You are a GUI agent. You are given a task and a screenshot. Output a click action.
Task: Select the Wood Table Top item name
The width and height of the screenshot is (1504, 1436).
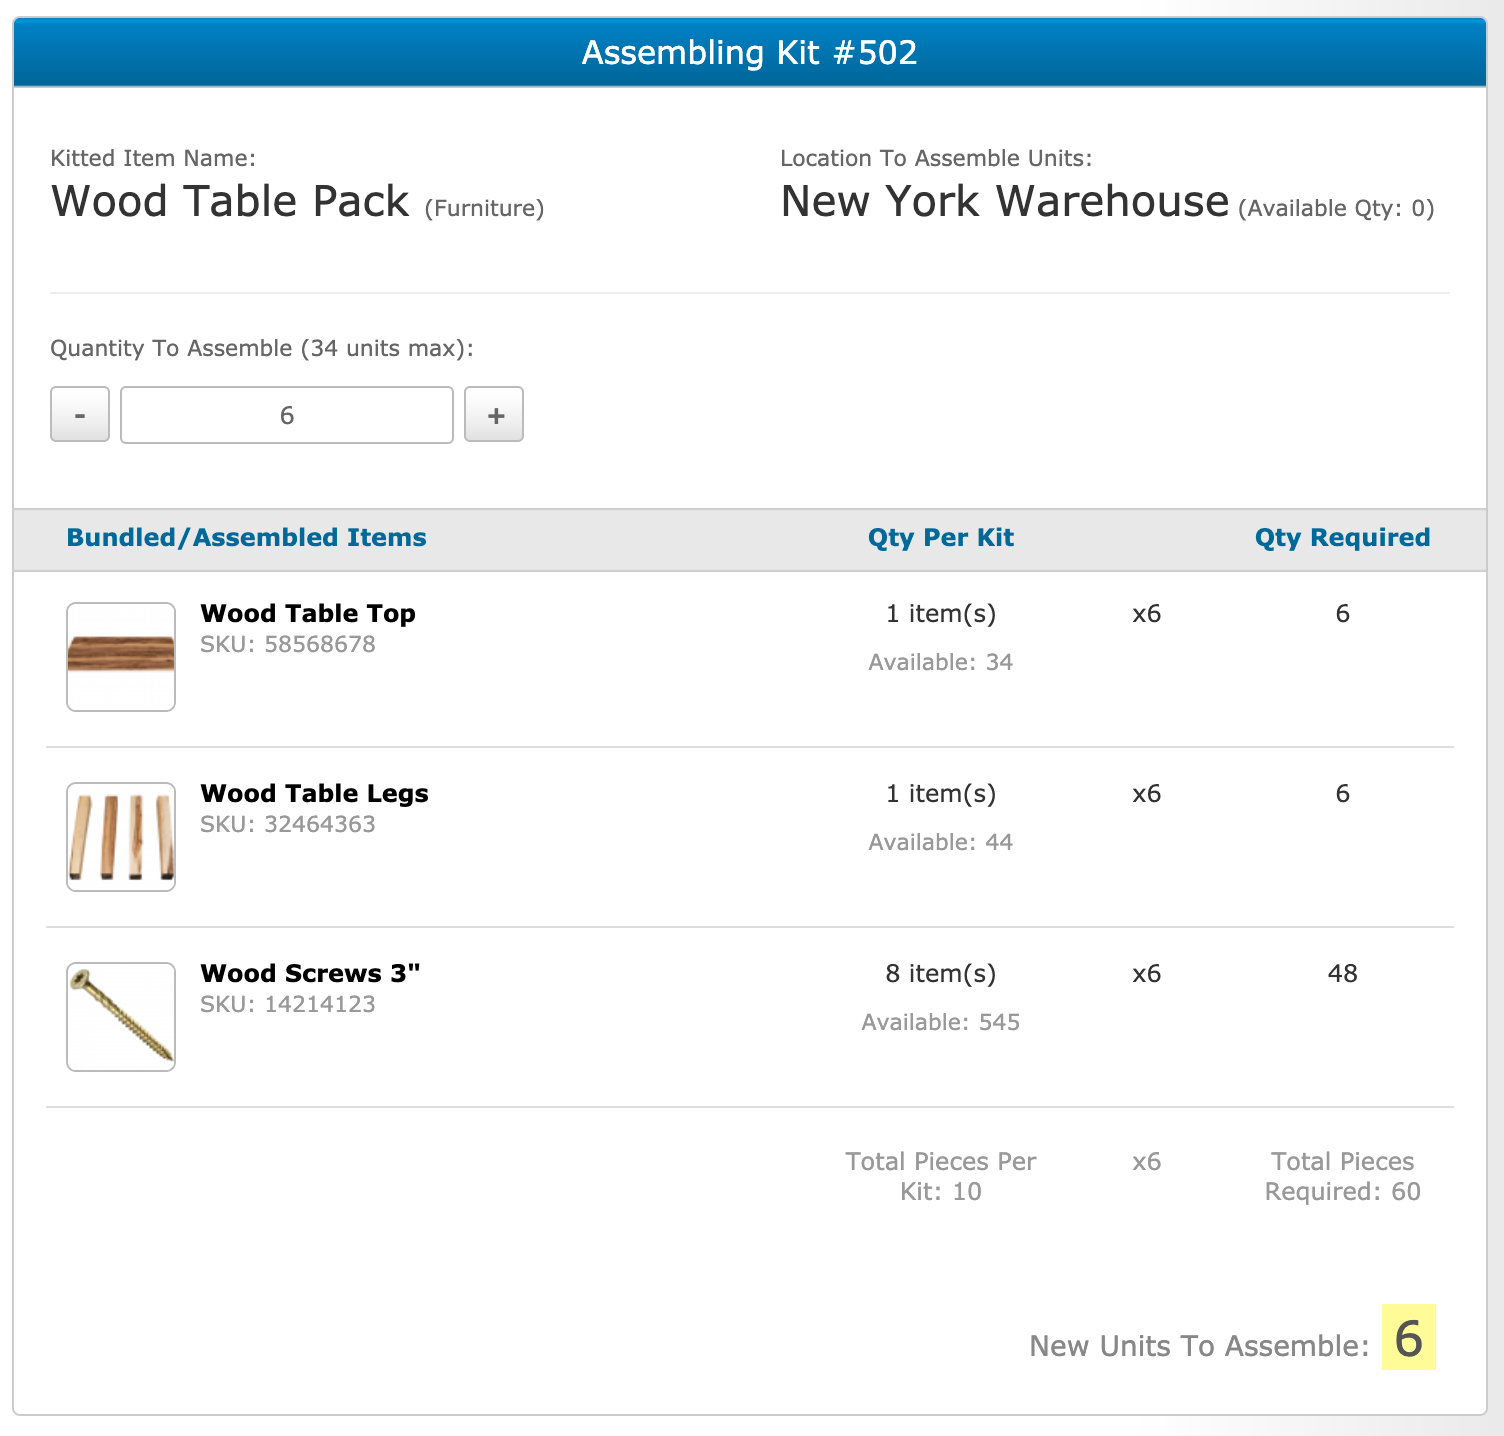[308, 613]
